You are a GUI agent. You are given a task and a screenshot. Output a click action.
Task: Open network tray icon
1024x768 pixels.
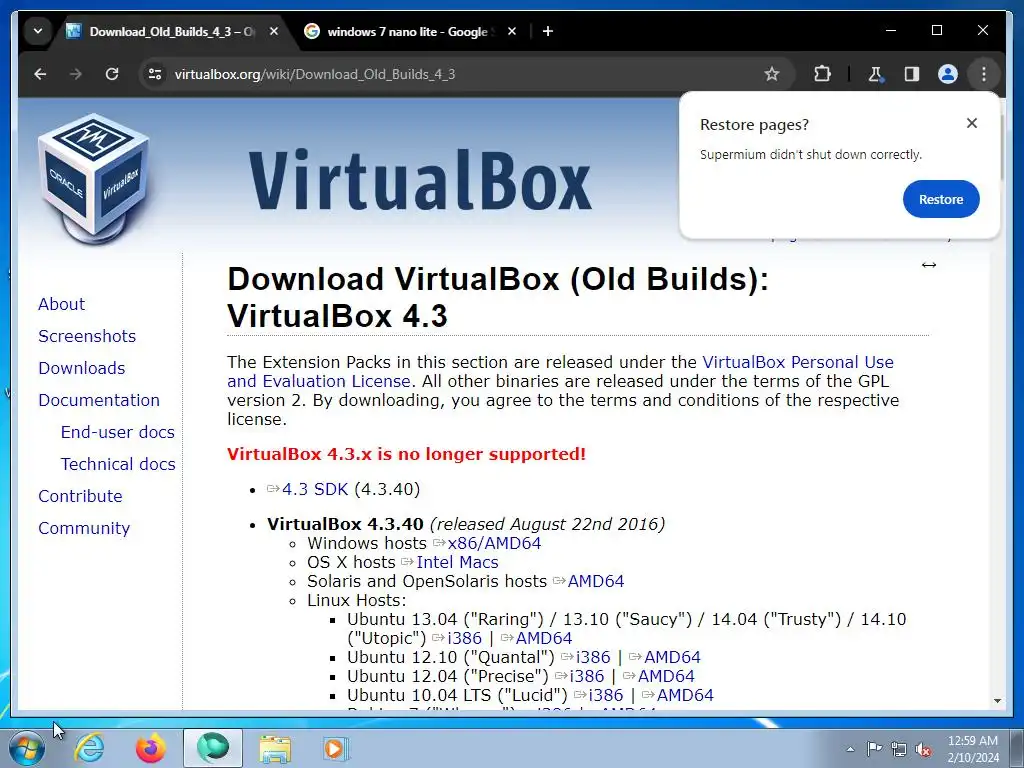899,749
